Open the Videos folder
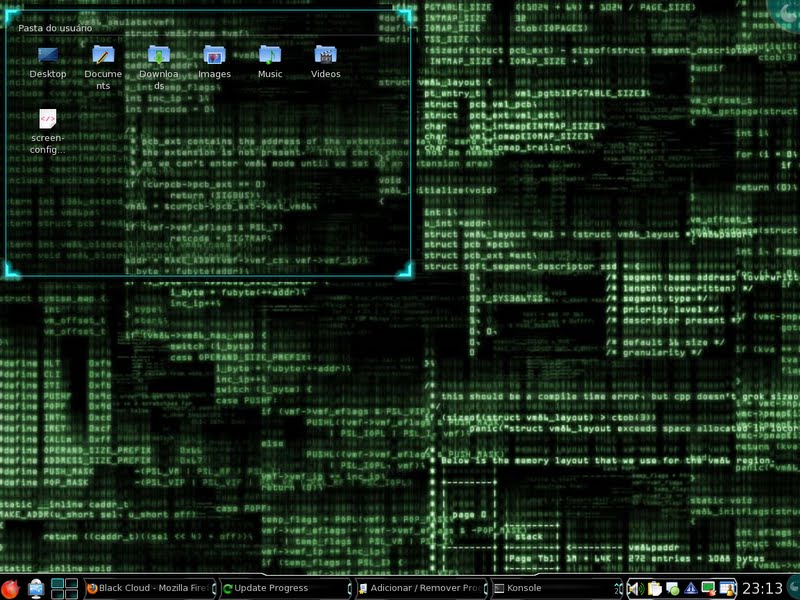800x600 pixels. [x=326, y=55]
